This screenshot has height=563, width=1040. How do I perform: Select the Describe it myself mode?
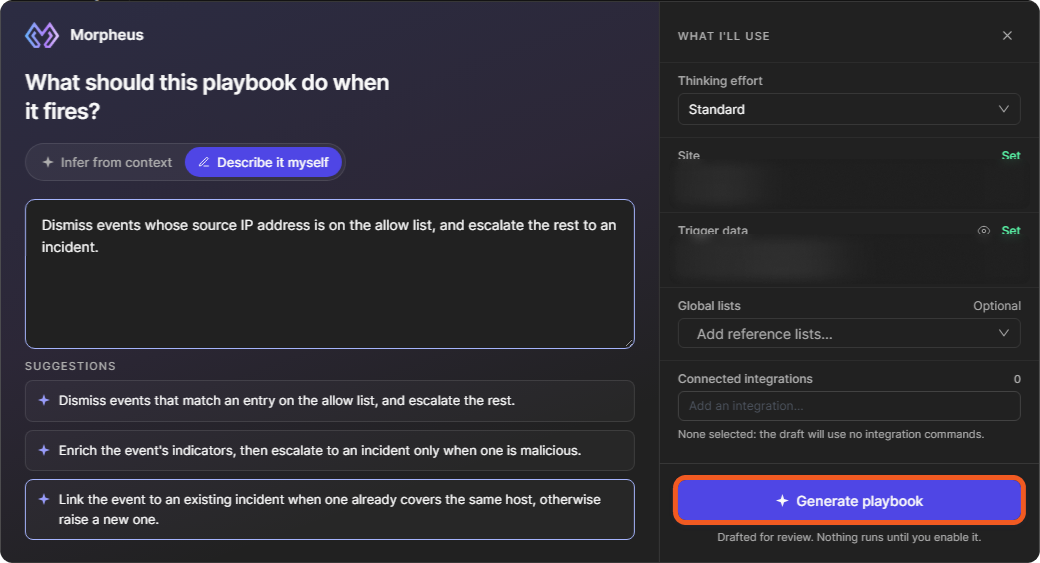[263, 162]
